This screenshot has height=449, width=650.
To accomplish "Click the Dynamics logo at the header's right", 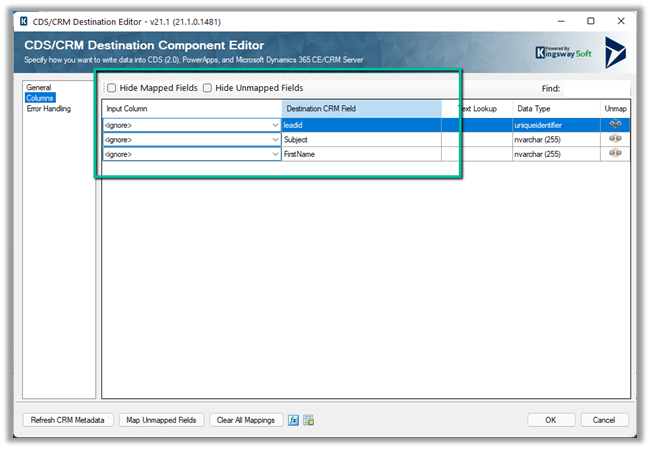I will pos(615,52).
